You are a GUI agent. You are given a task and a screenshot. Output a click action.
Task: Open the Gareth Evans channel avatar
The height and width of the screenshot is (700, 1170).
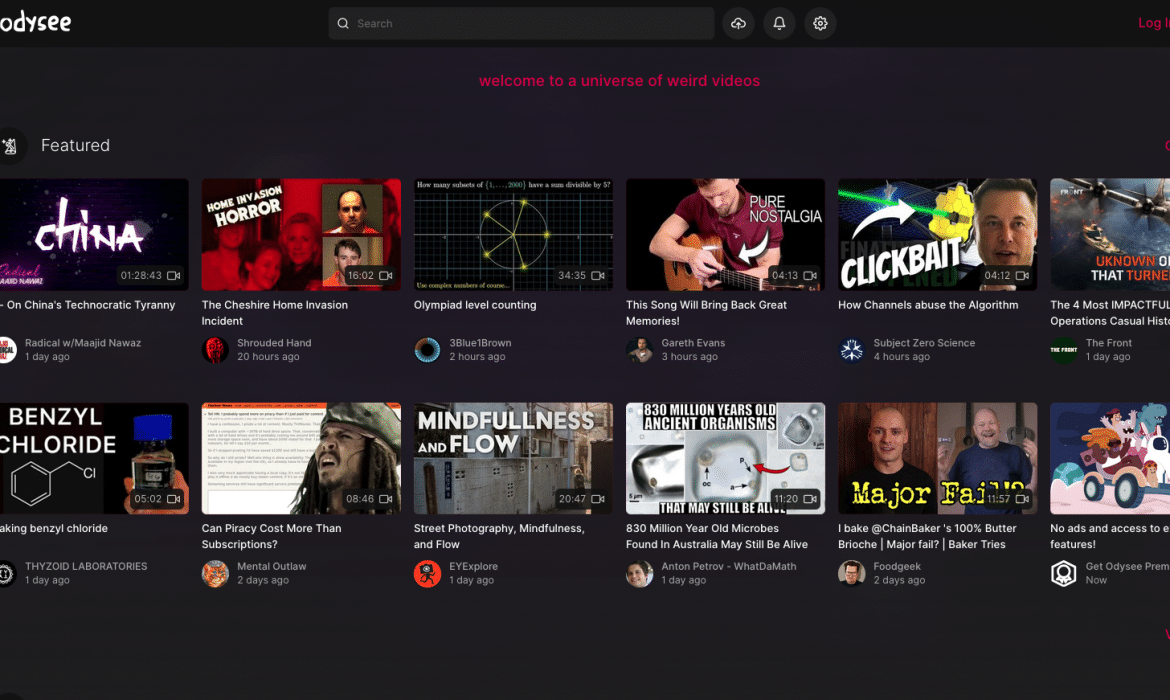pyautogui.click(x=639, y=350)
